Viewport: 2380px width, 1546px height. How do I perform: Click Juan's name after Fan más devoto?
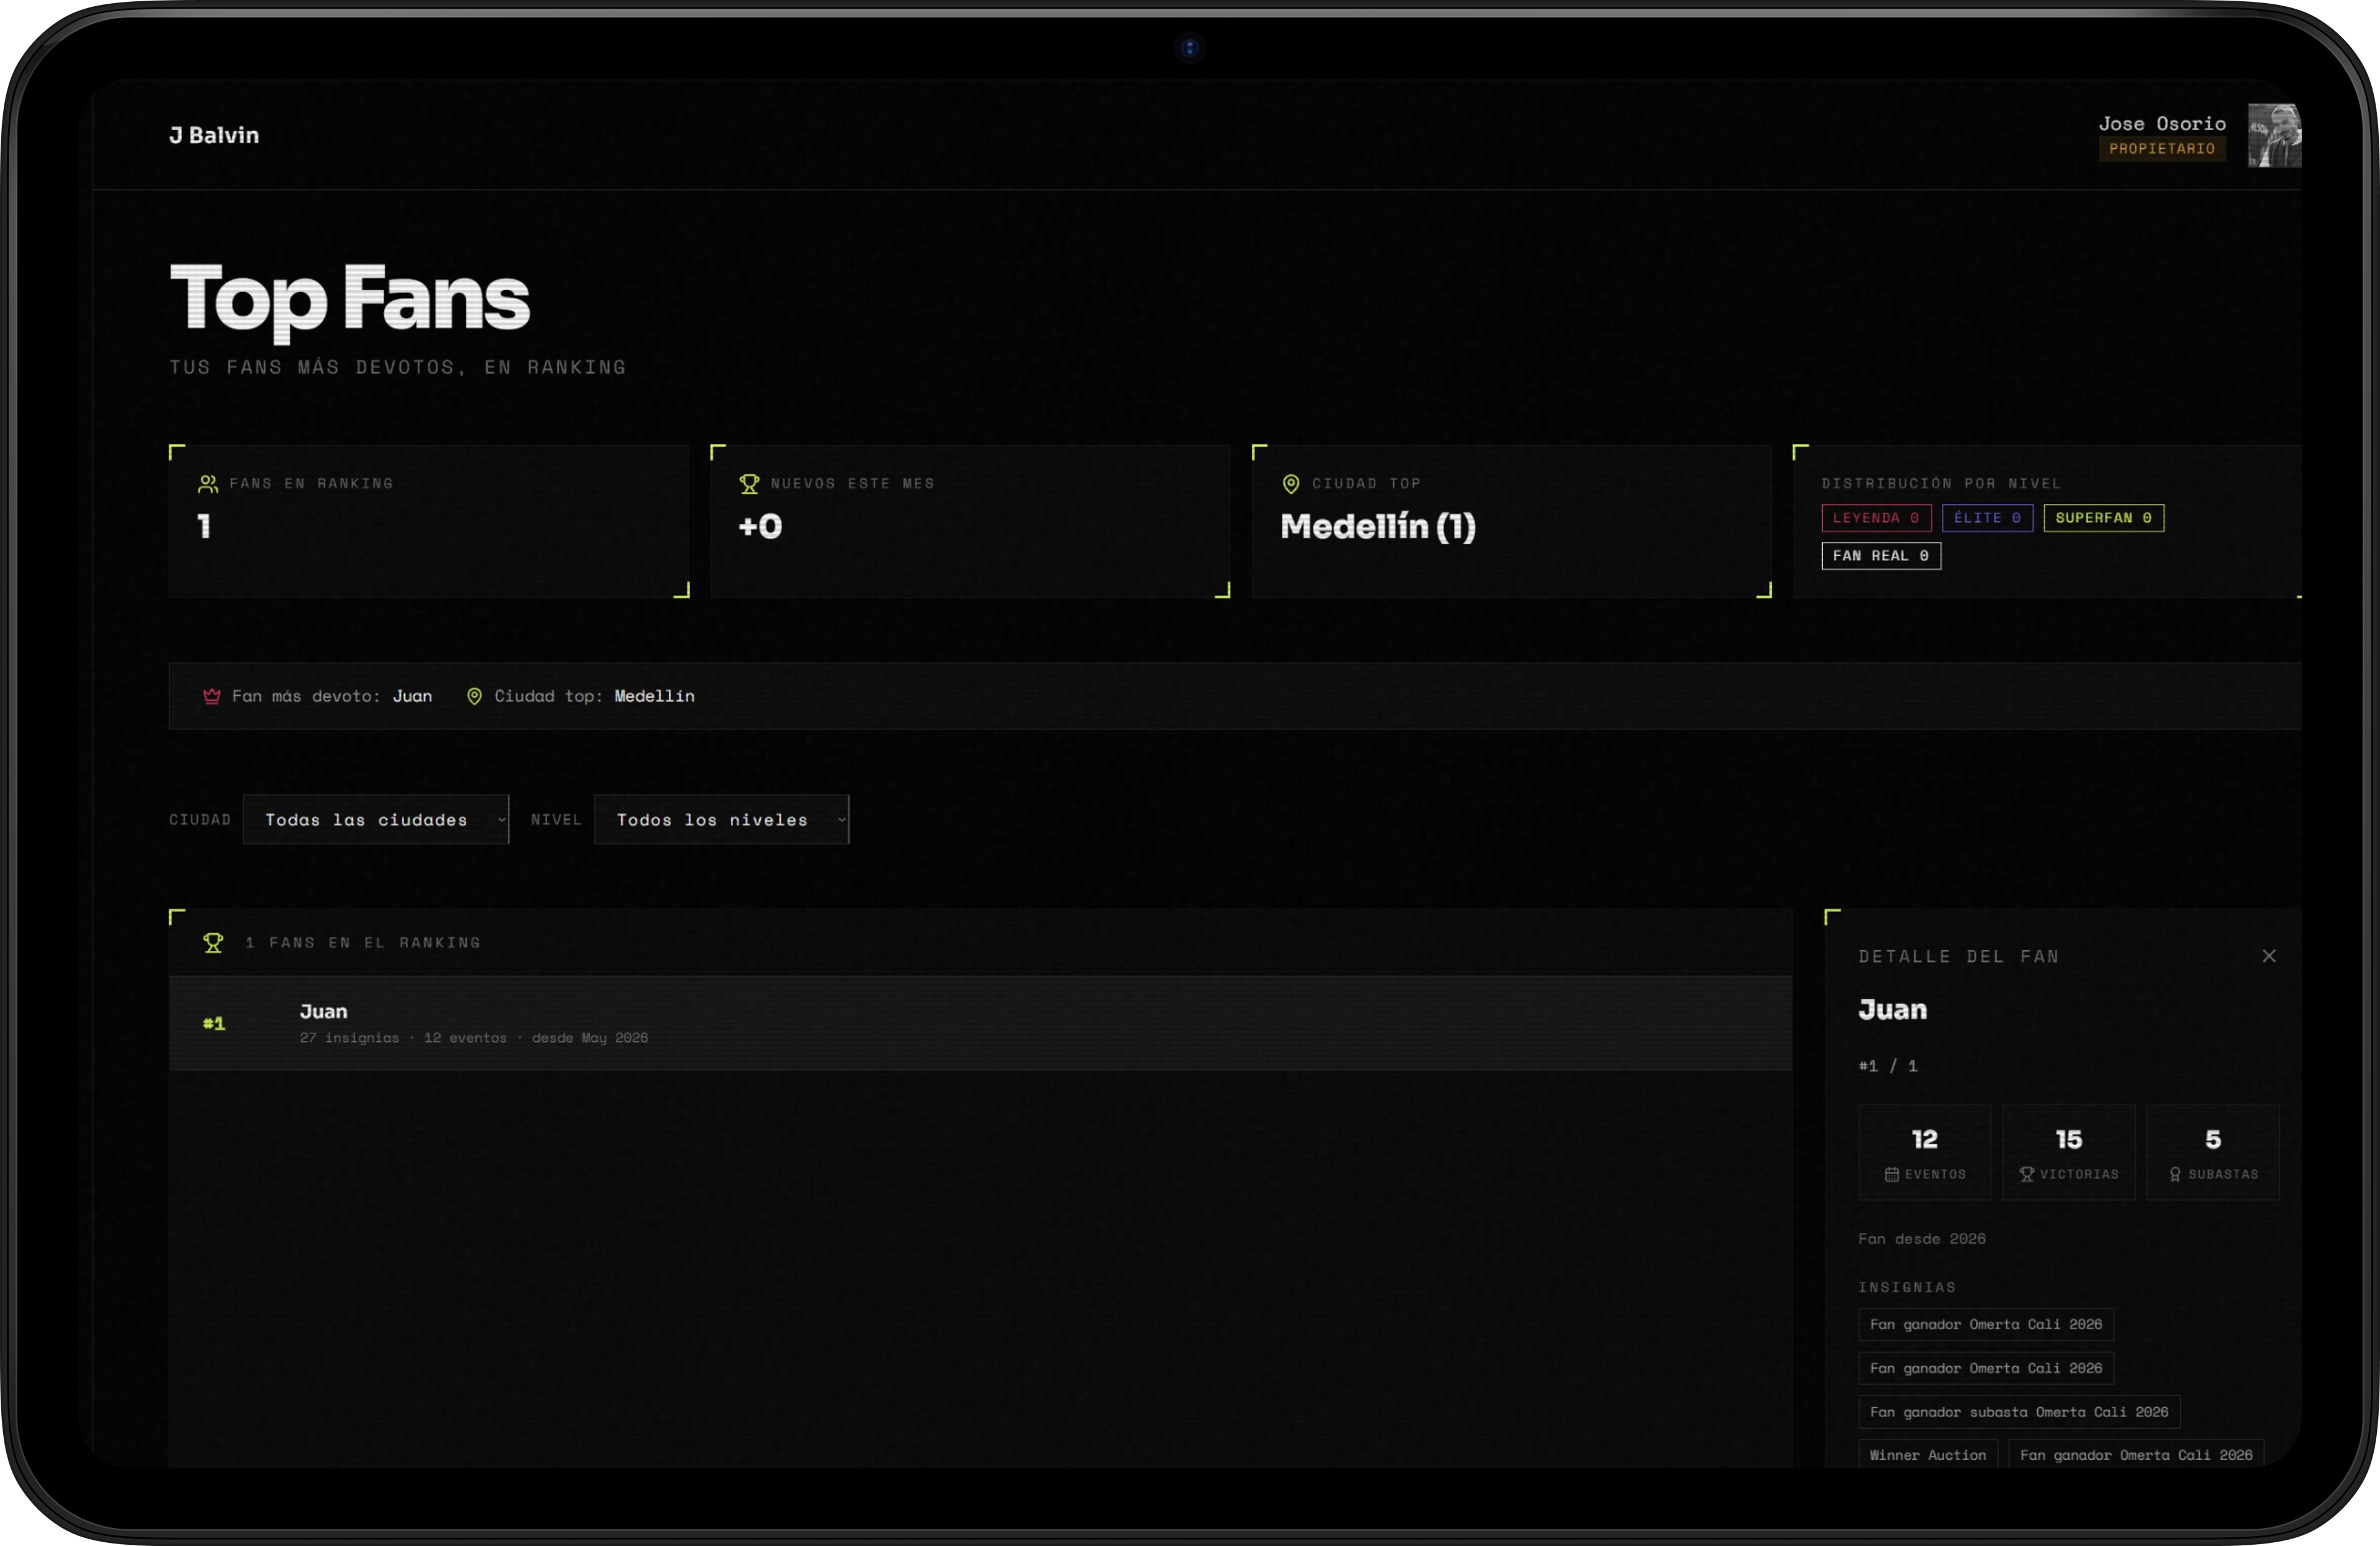click(x=412, y=696)
